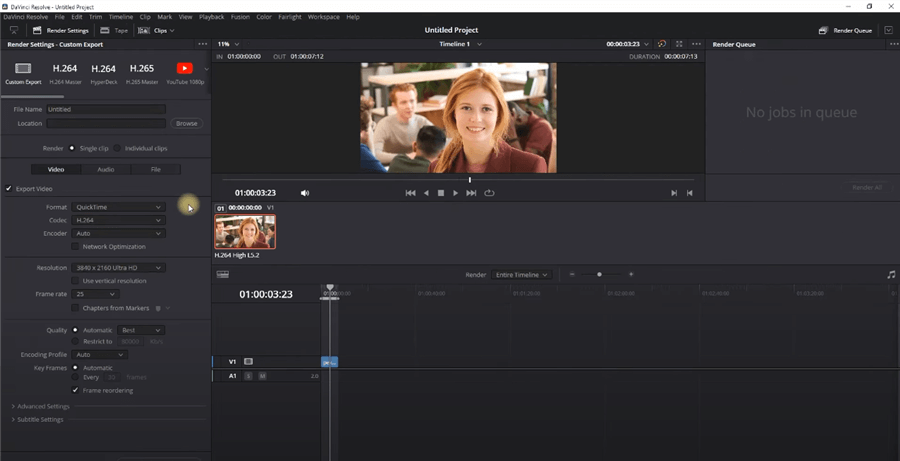
Task: Jump to last frame in viewer
Action: click(471, 193)
